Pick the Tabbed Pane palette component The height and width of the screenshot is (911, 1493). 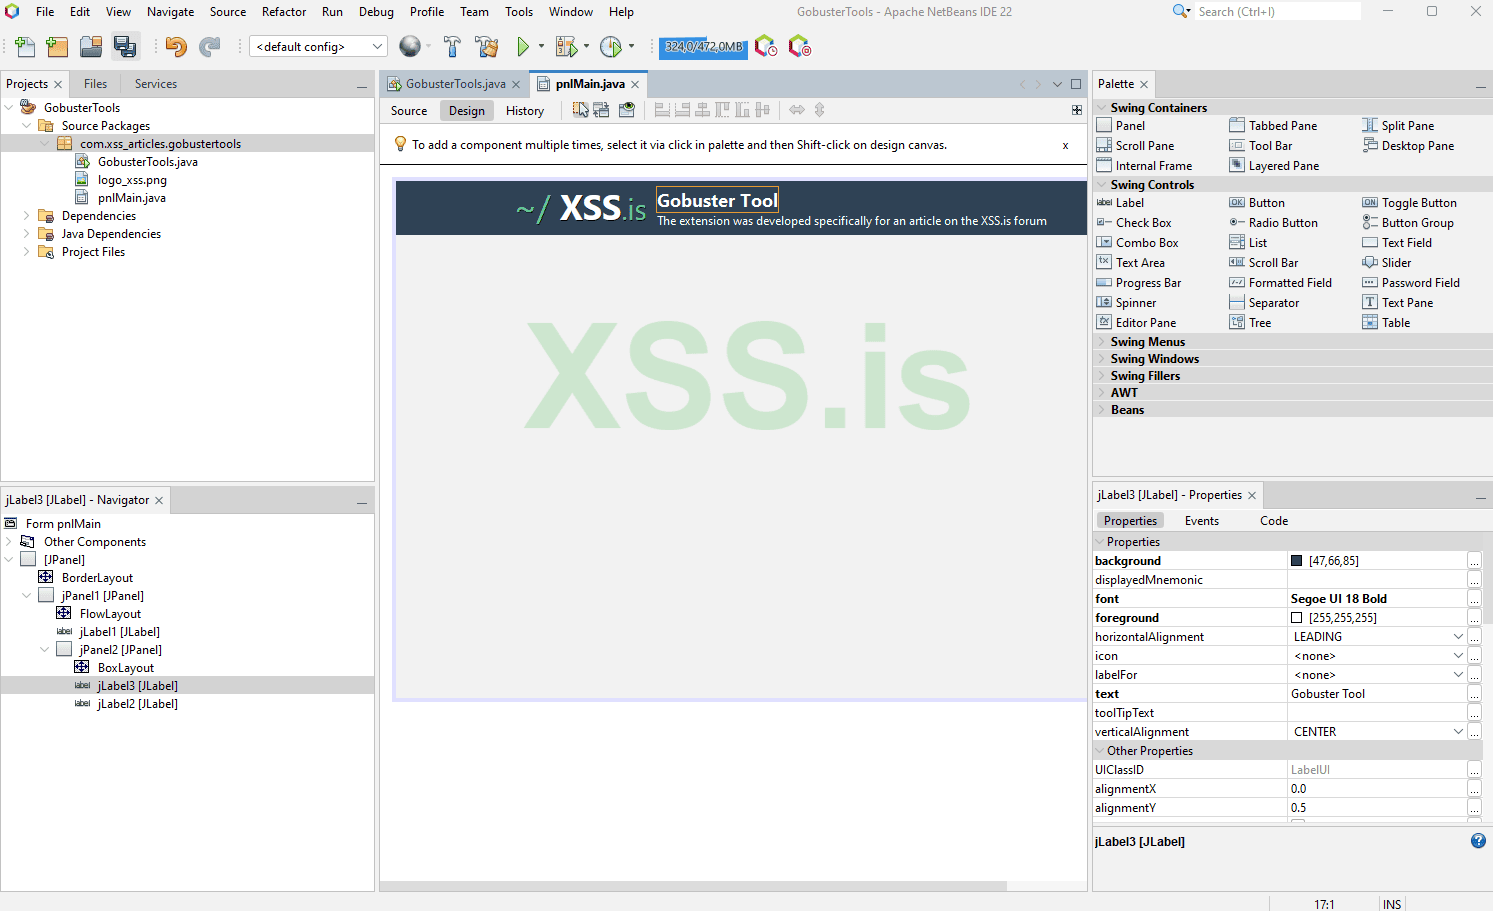(1273, 126)
